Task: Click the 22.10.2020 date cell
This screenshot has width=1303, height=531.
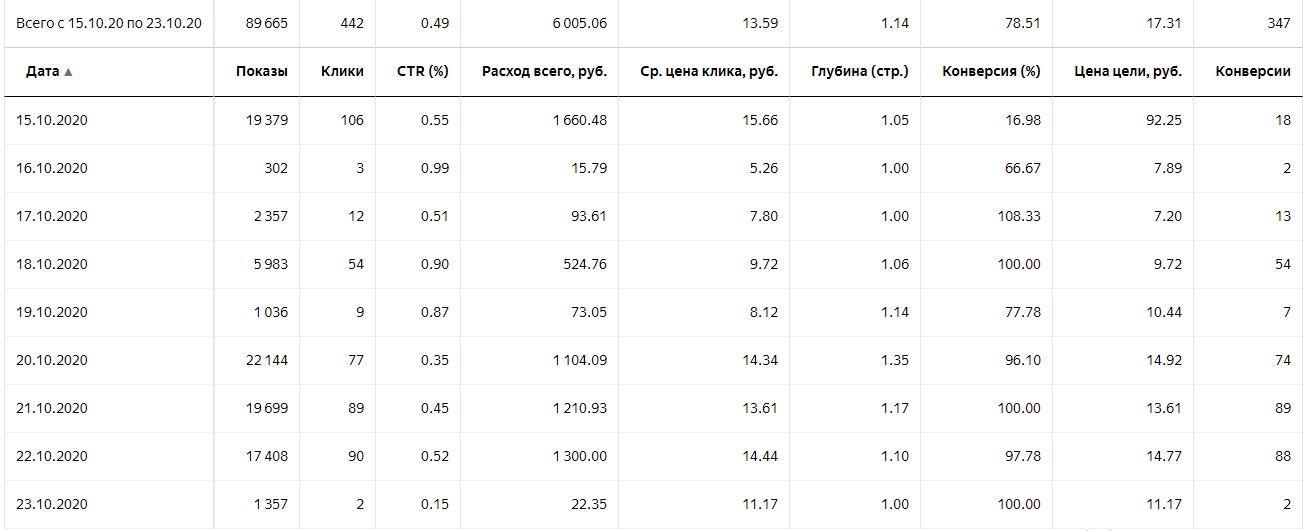Action: click(52, 456)
